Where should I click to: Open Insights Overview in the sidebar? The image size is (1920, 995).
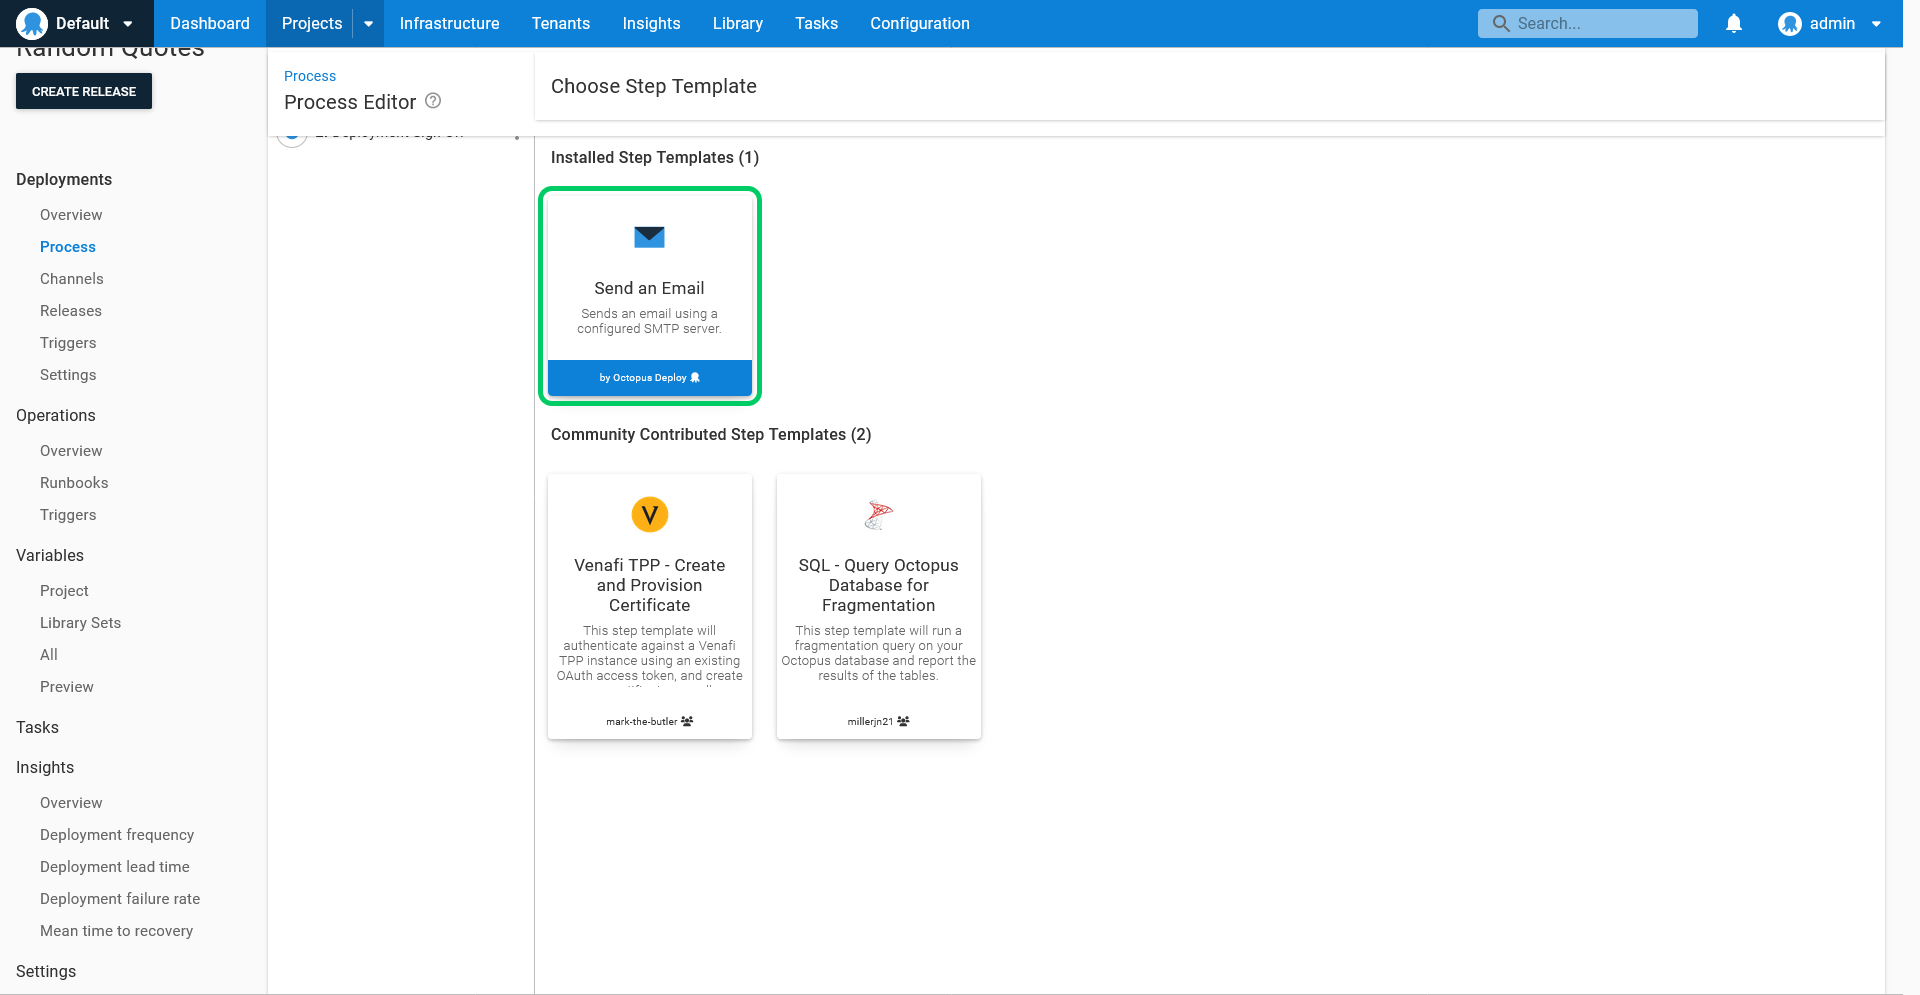(71, 803)
